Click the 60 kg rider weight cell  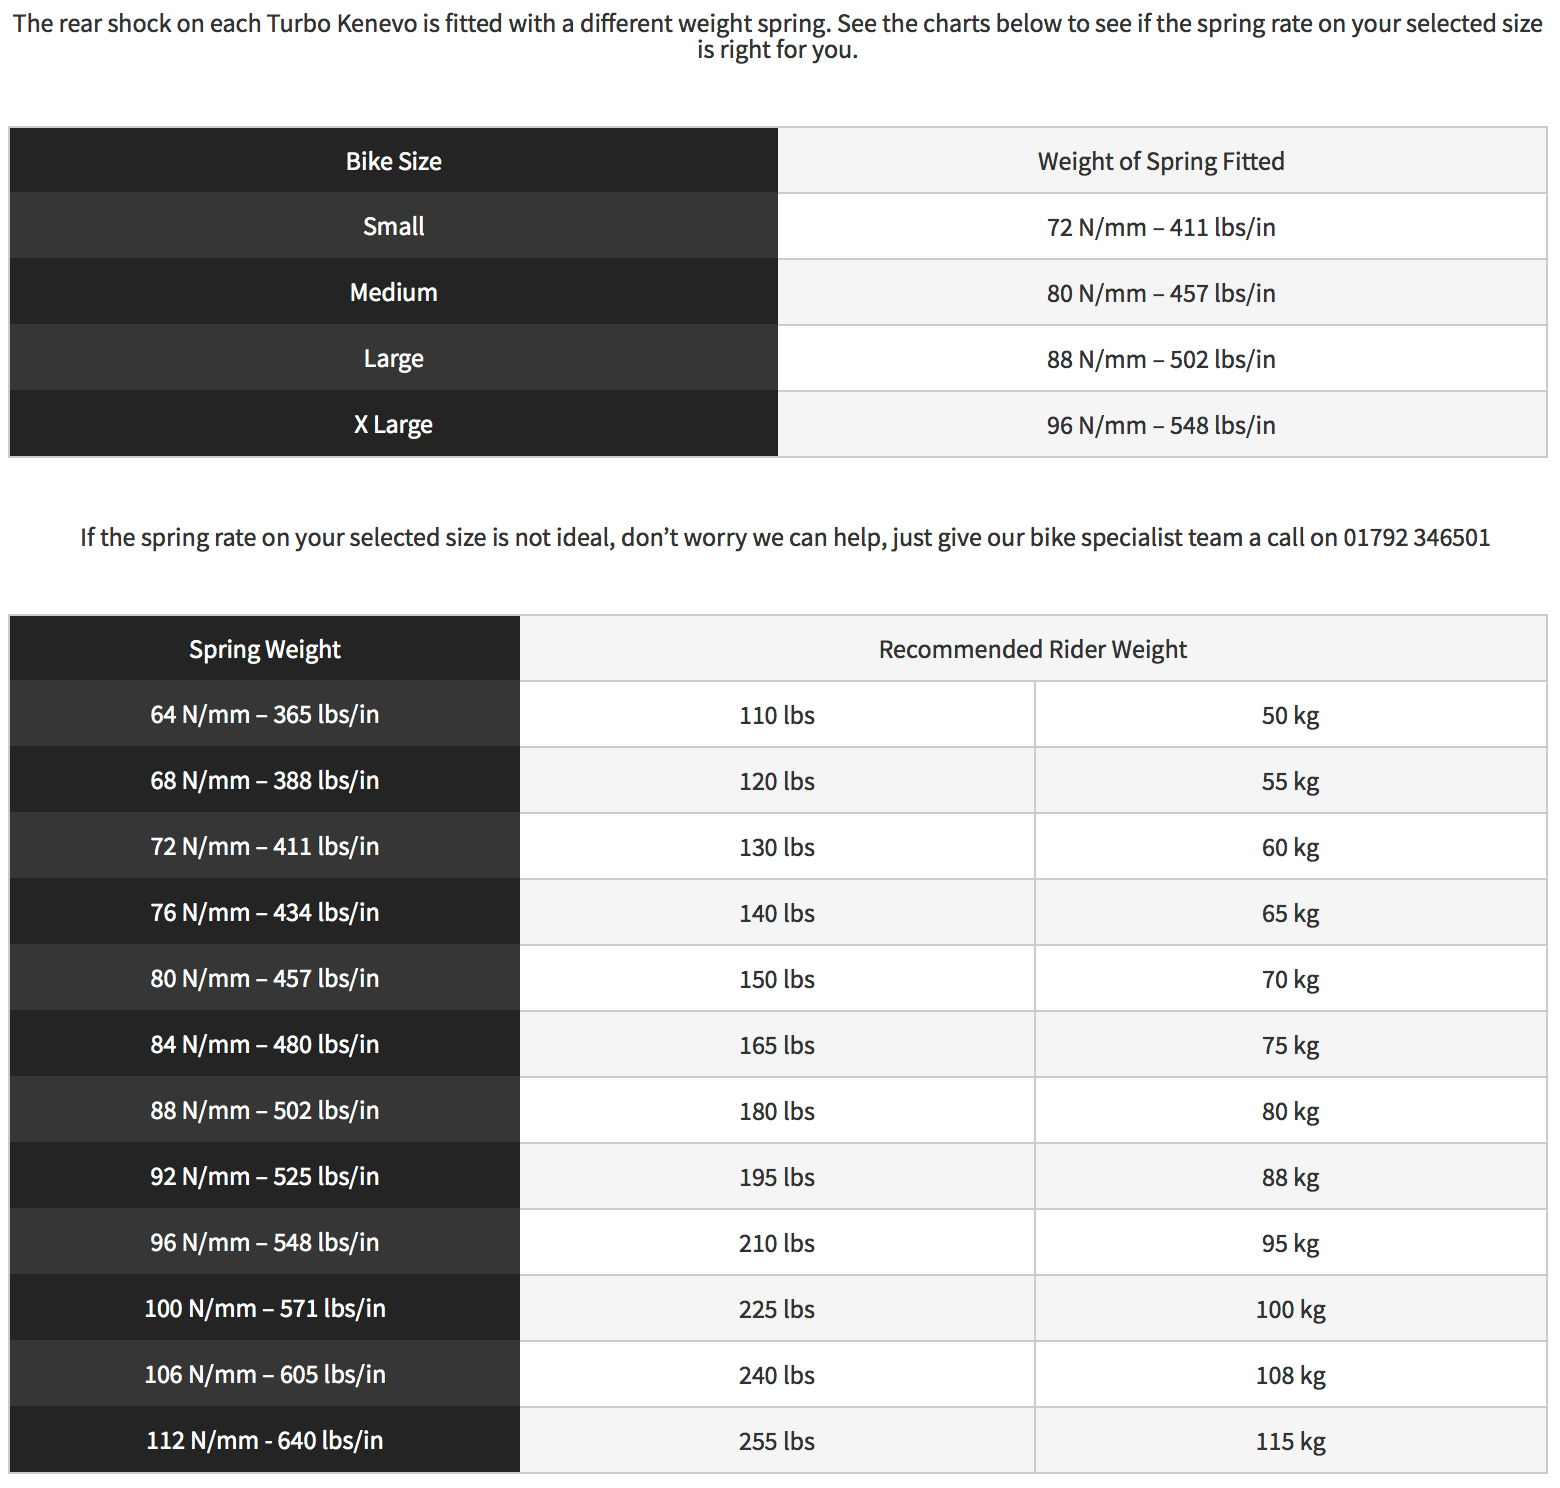click(x=1290, y=847)
